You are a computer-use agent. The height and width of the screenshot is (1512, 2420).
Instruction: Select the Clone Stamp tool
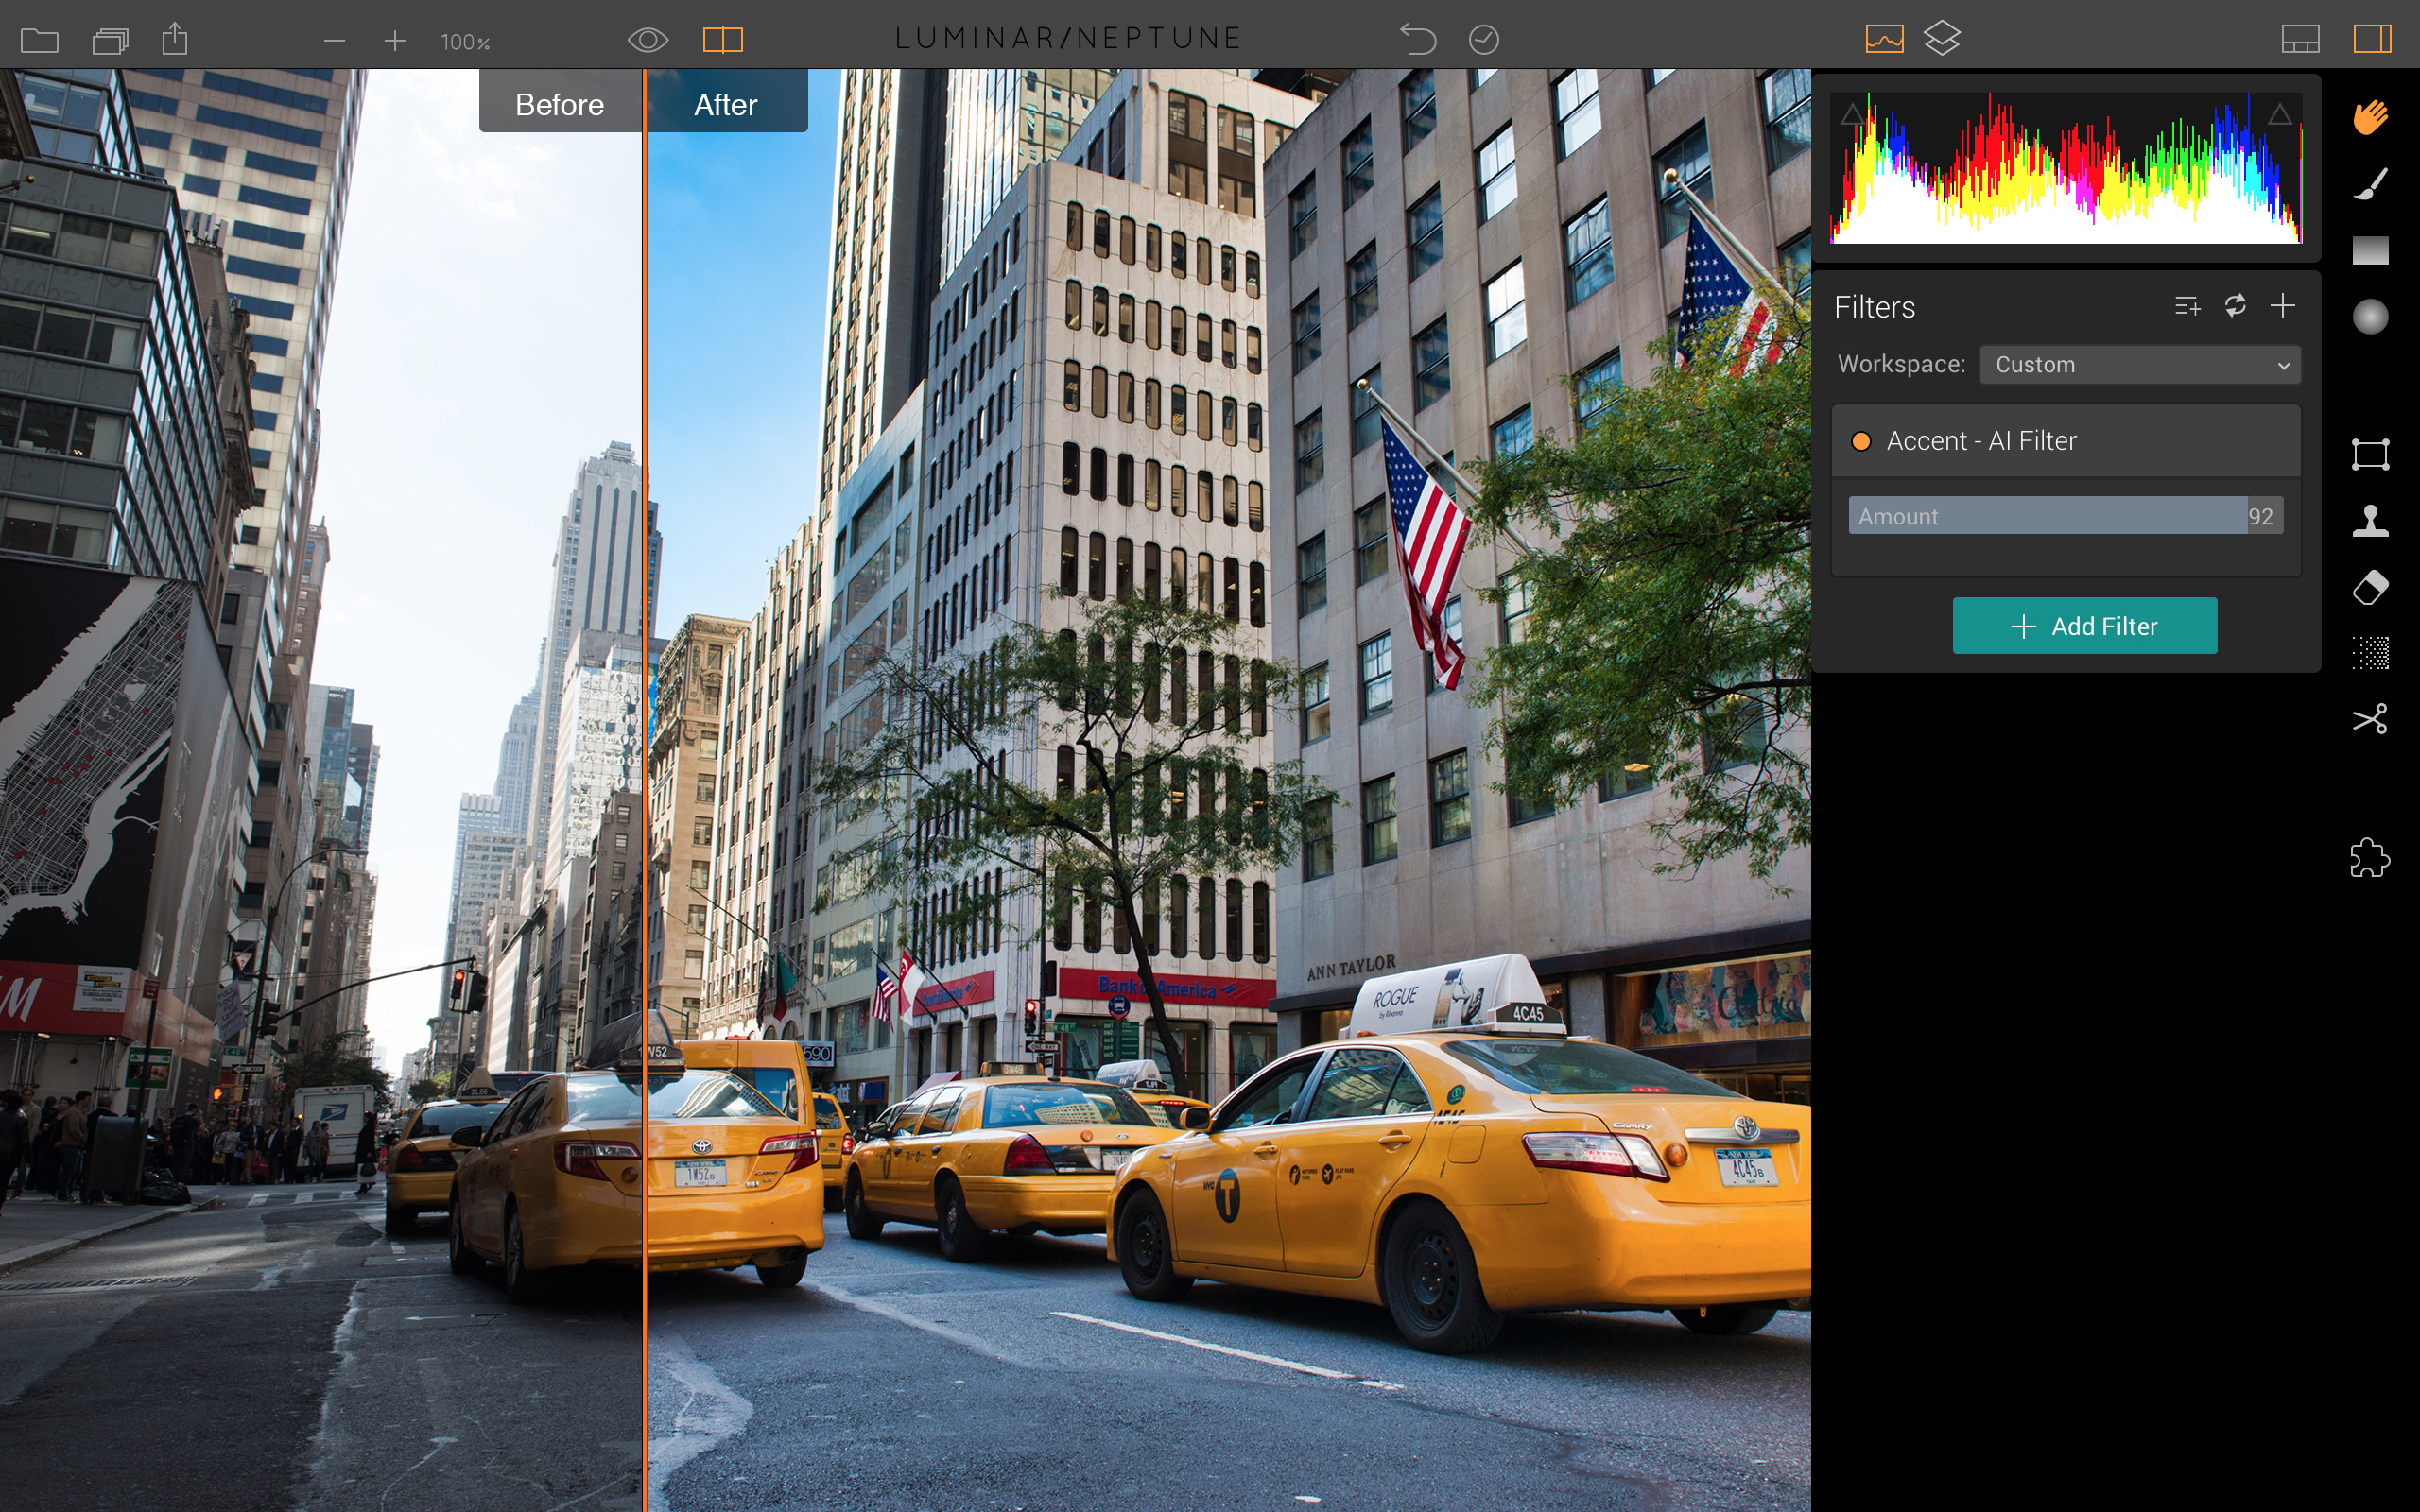tap(2370, 521)
